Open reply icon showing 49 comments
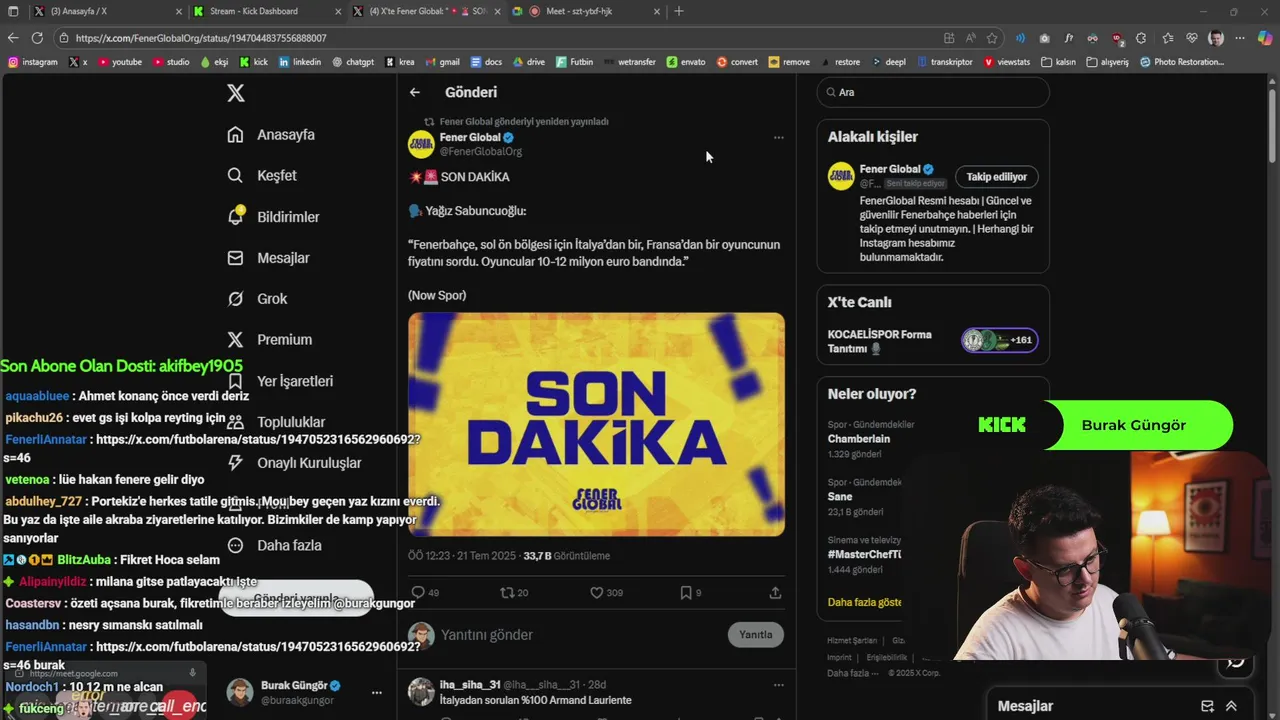The width and height of the screenshot is (1280, 720). coord(425,593)
